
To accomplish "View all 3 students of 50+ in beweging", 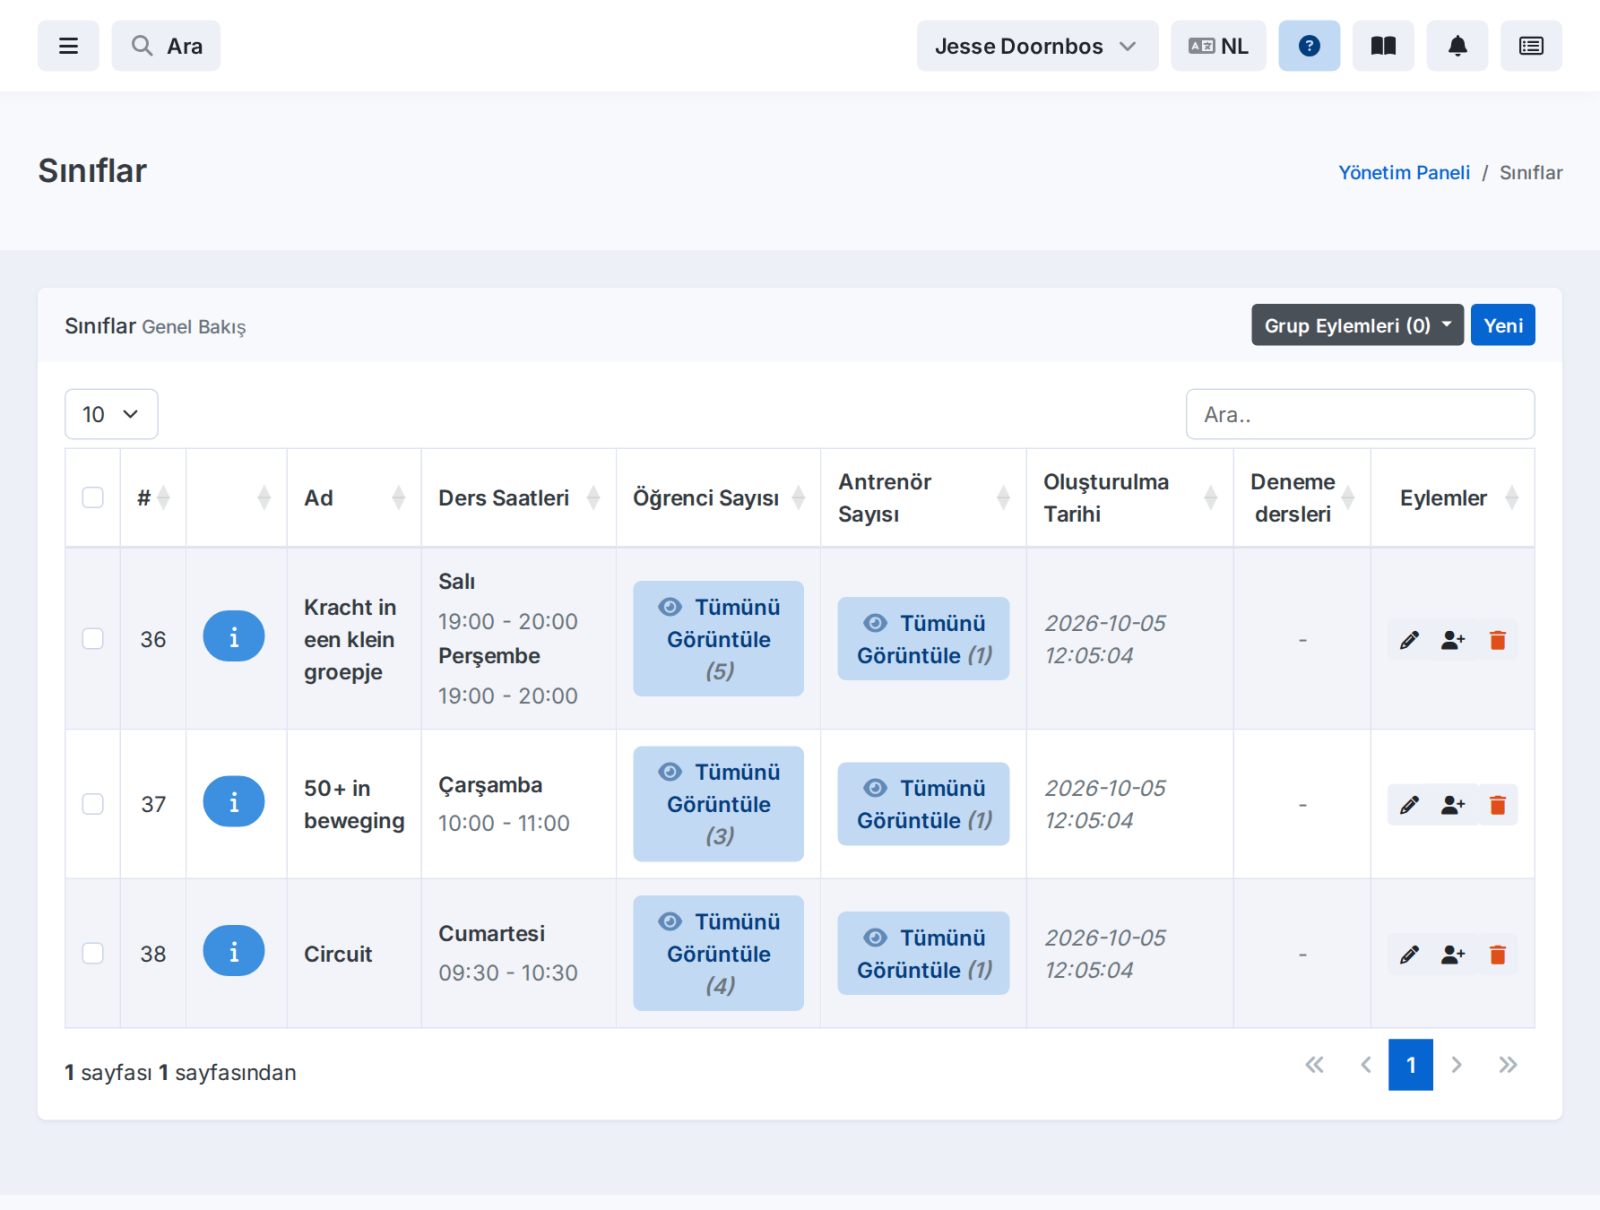I will click(718, 804).
